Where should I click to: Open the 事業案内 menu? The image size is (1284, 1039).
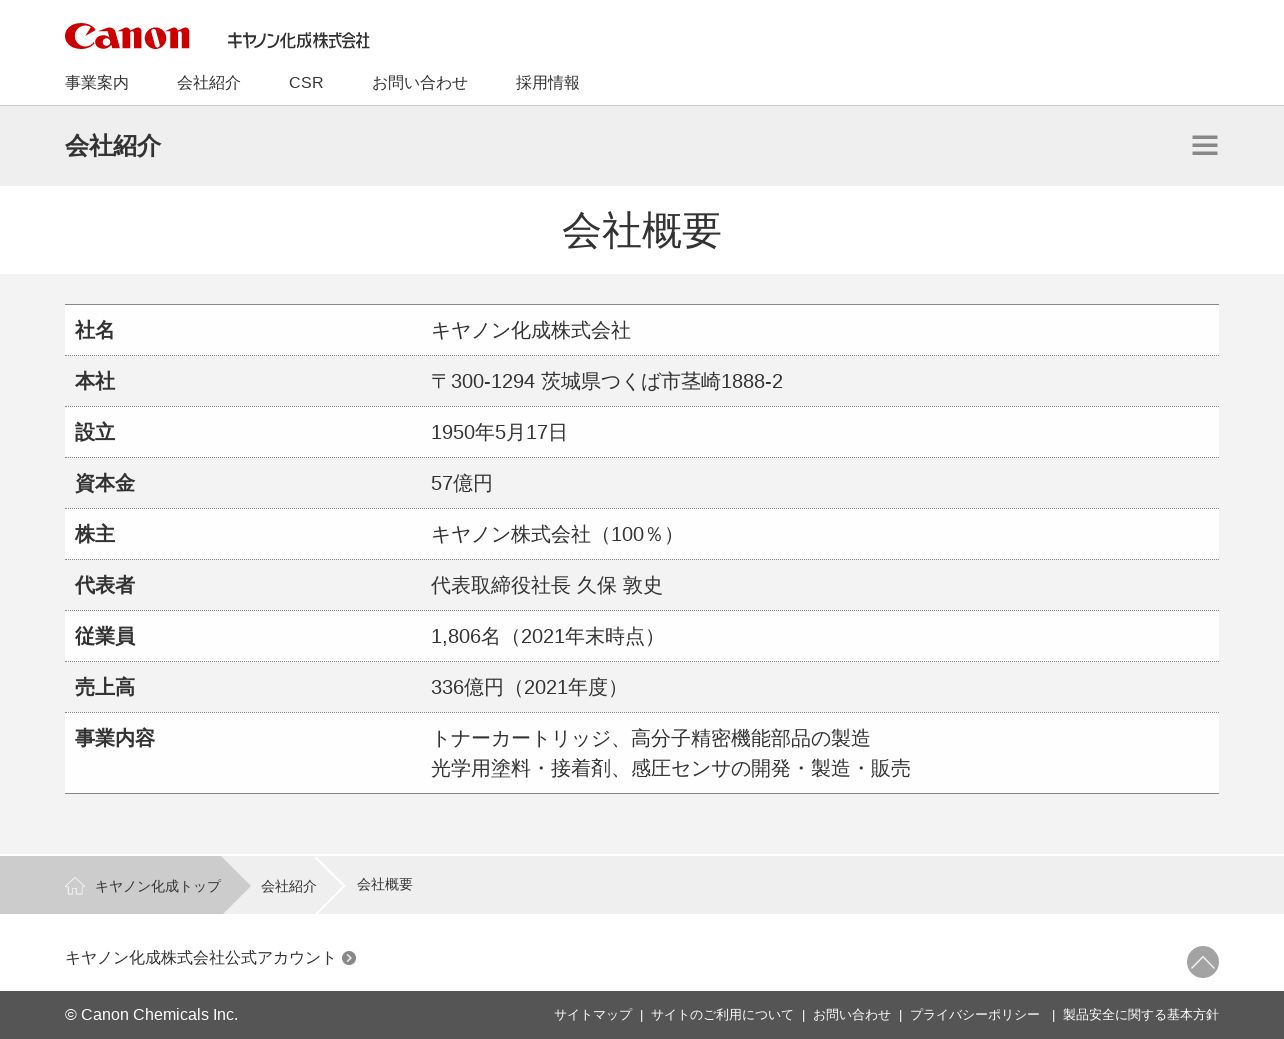[97, 83]
